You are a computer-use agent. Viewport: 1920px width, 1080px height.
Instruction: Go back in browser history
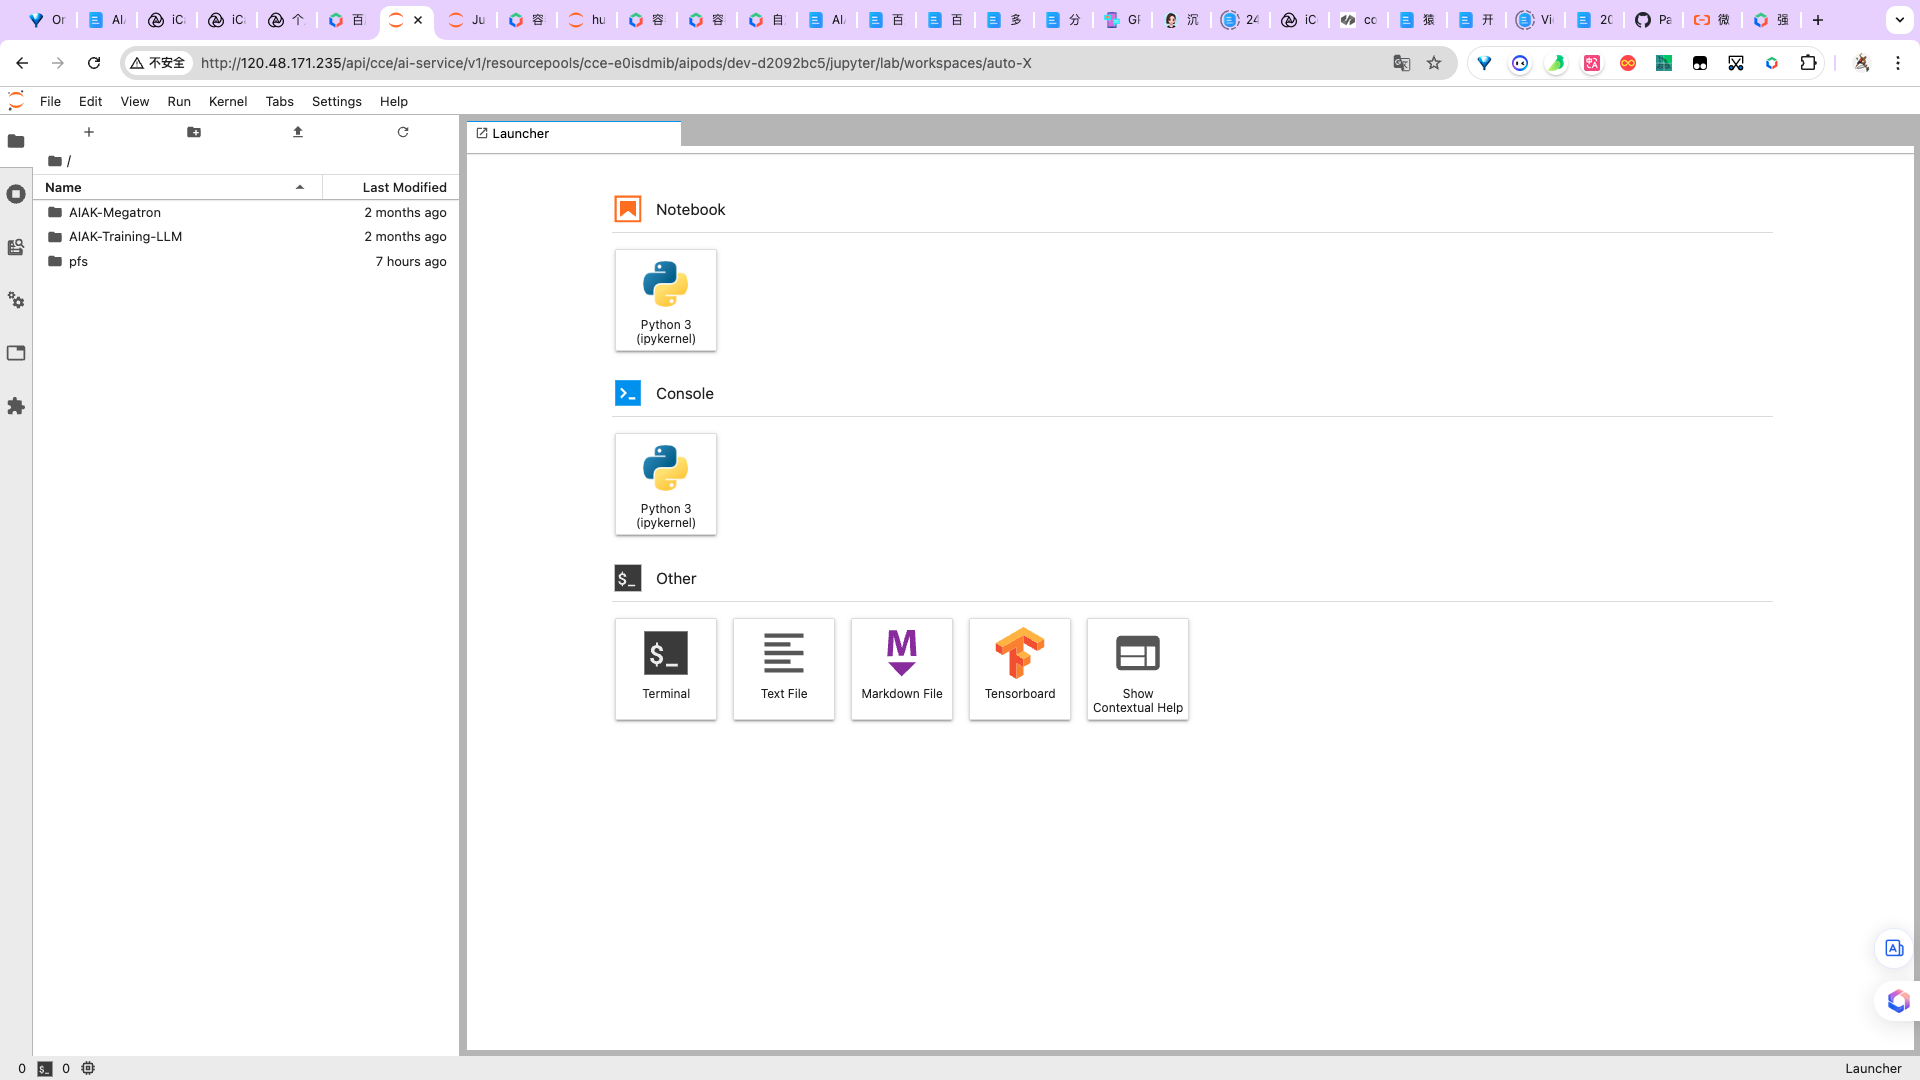click(22, 63)
